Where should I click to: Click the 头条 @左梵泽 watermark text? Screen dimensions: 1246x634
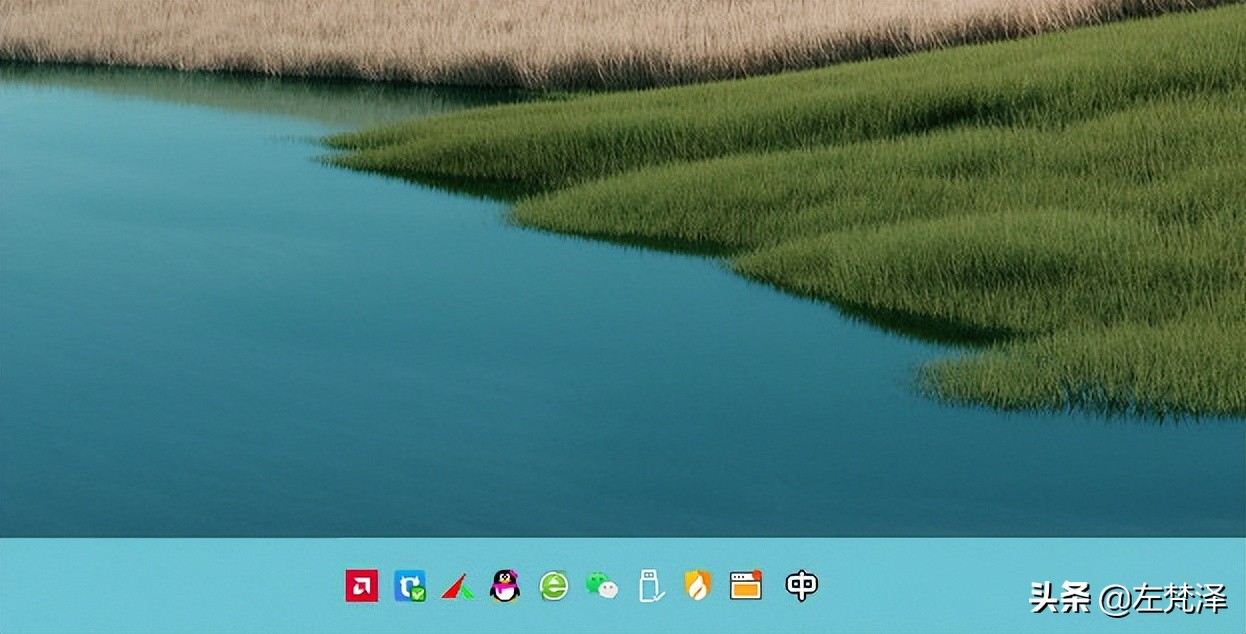pyautogui.click(x=1128, y=598)
